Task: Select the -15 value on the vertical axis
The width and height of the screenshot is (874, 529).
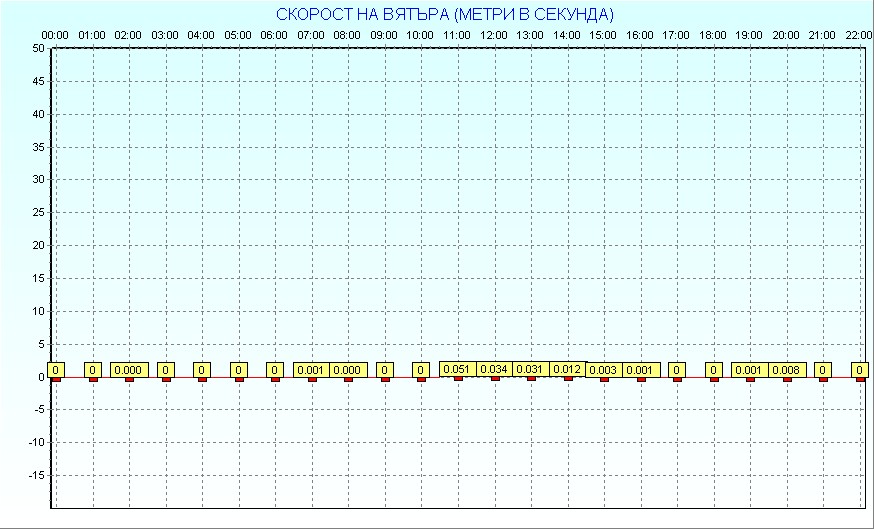Action: (x=35, y=475)
